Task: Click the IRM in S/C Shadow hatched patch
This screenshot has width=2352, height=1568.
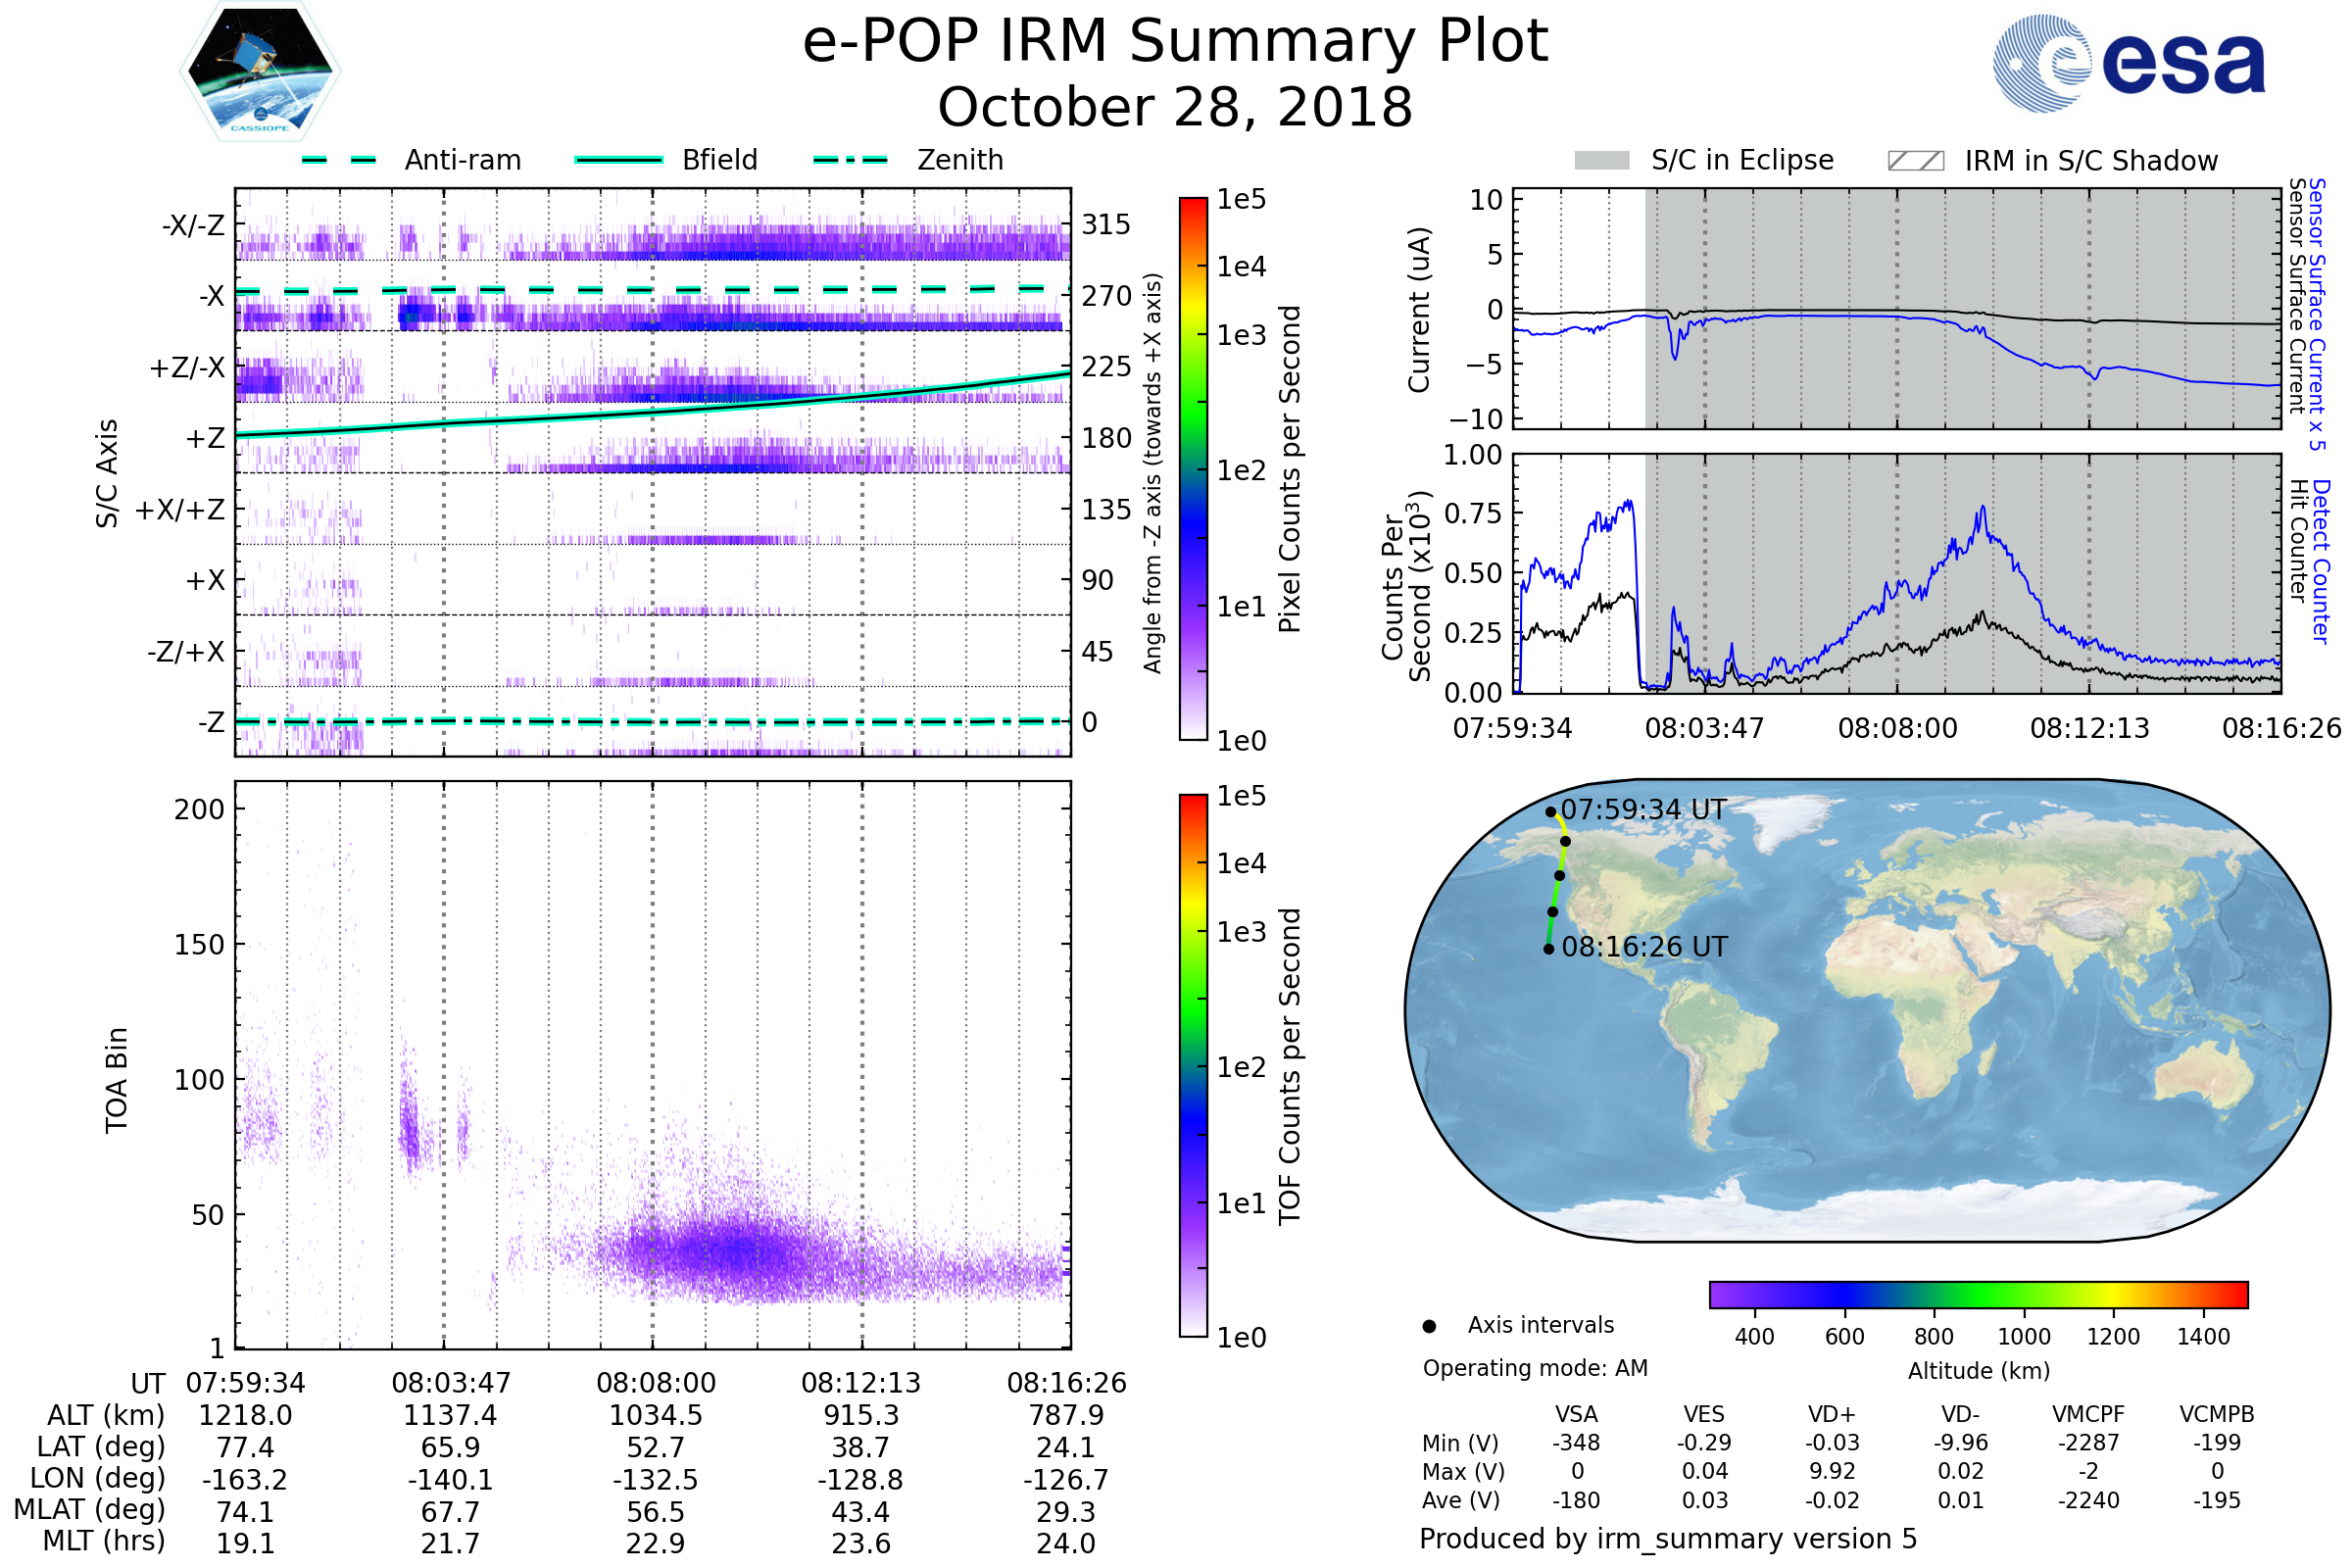Action: (x=1915, y=161)
